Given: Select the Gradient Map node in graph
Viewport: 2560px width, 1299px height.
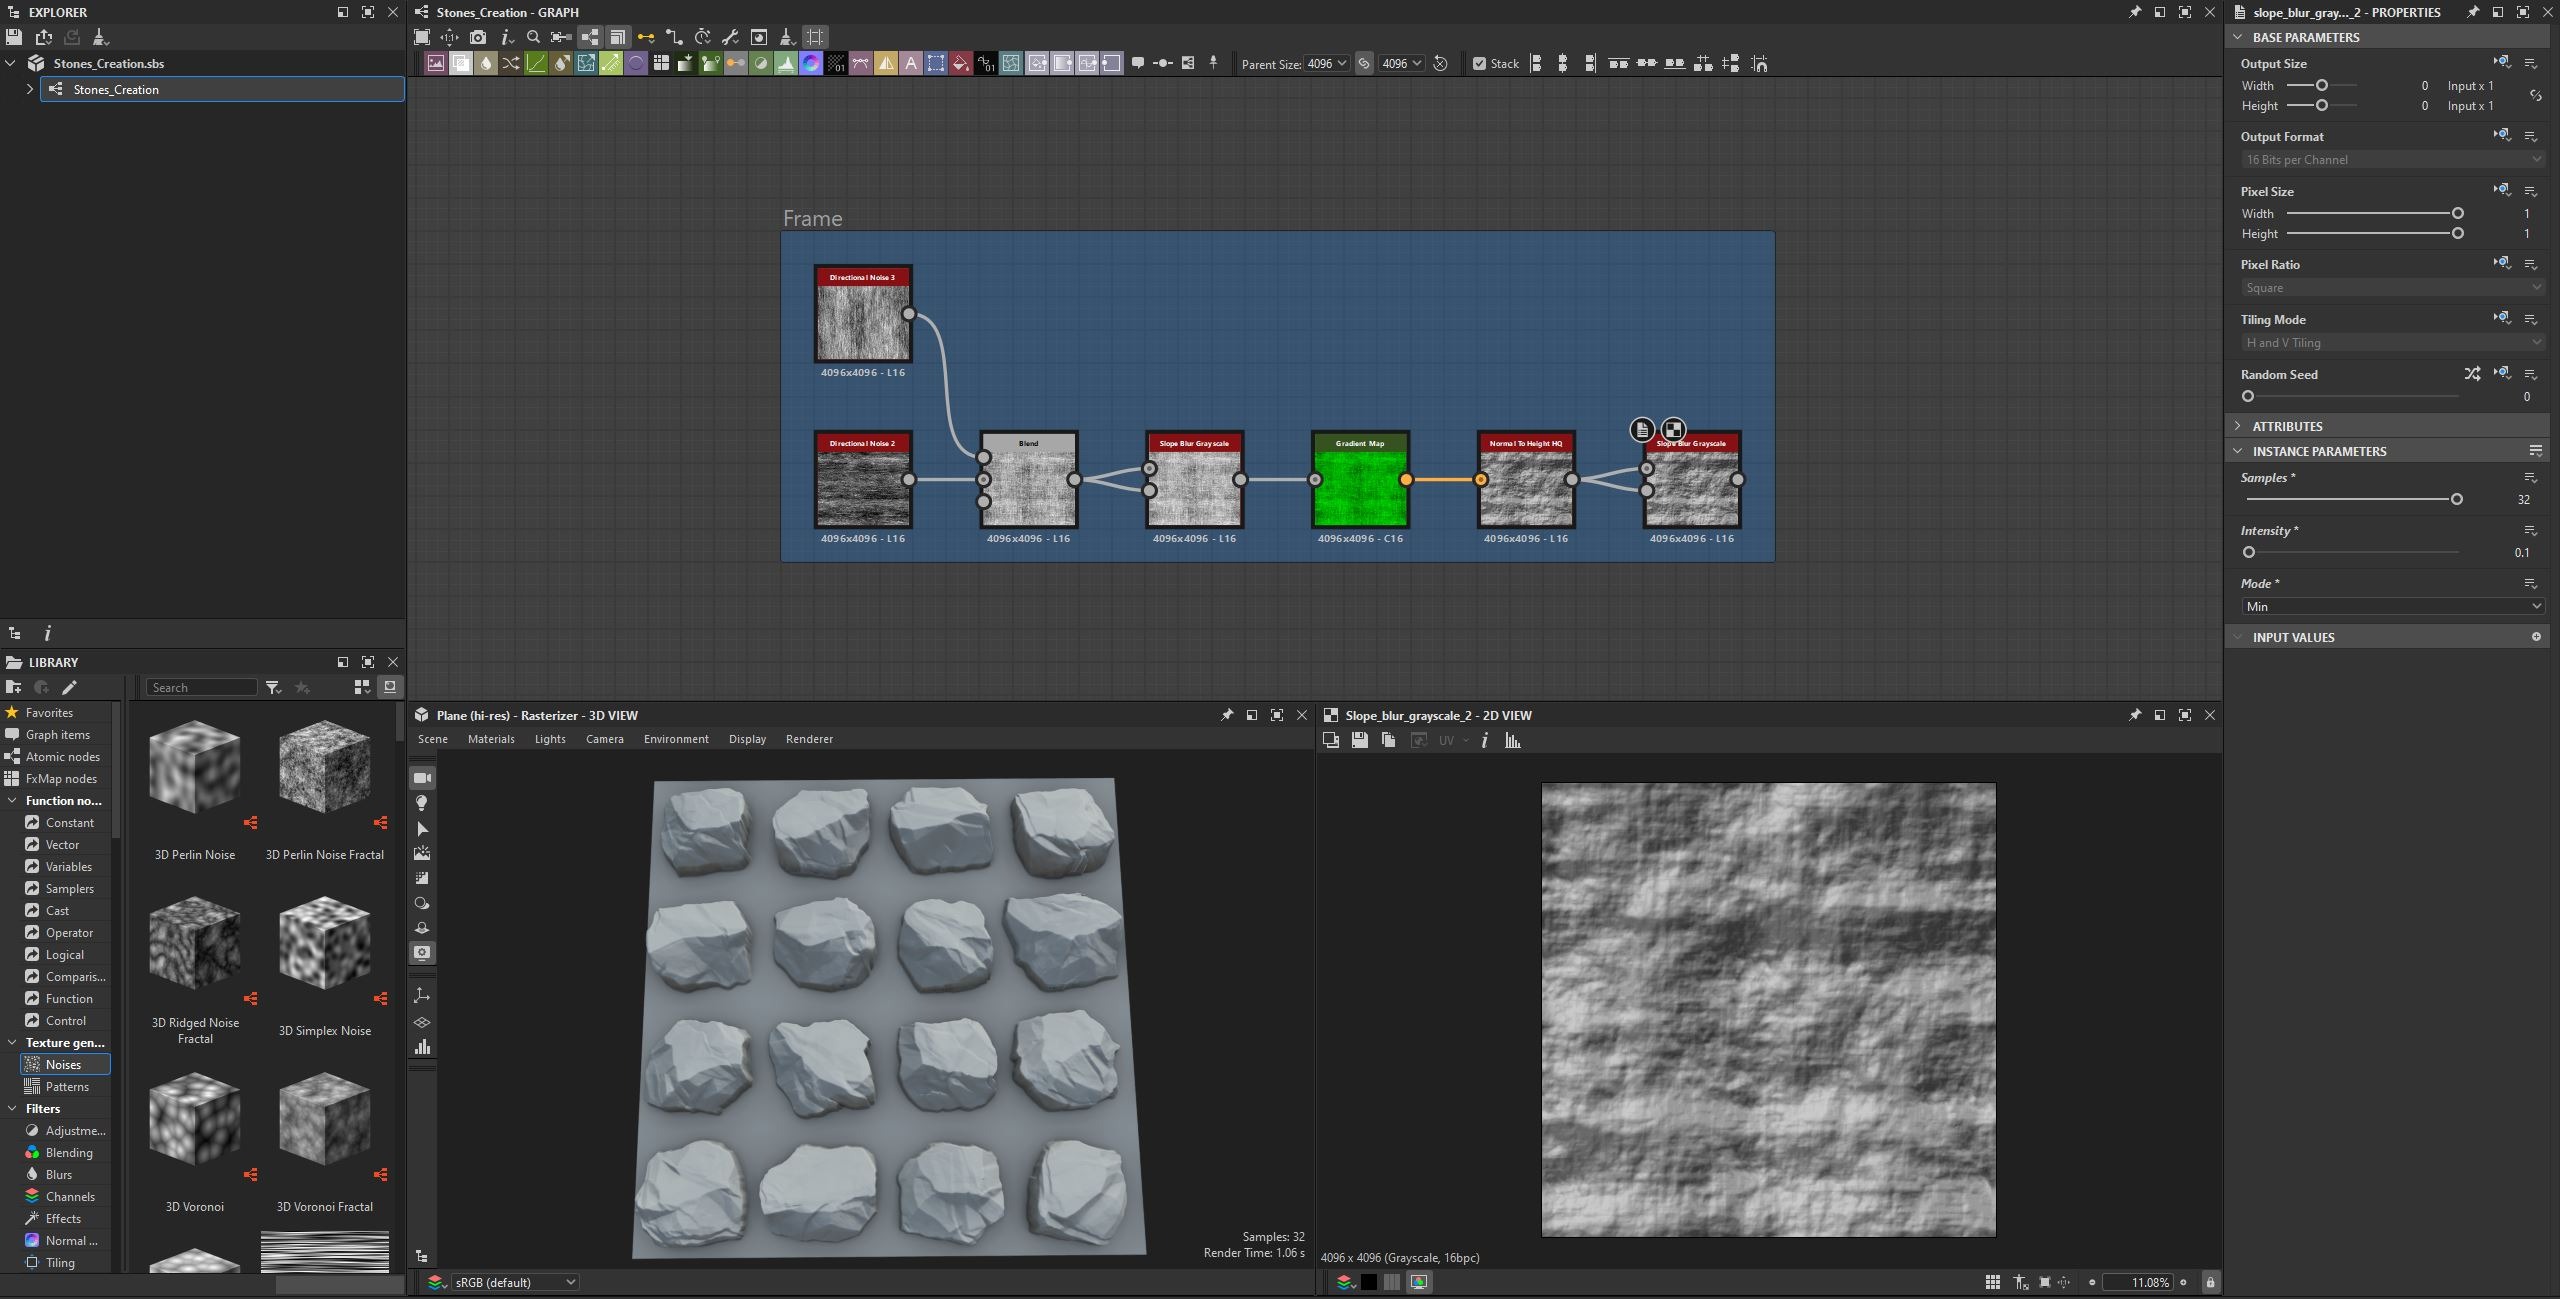Looking at the screenshot, I should [x=1360, y=479].
